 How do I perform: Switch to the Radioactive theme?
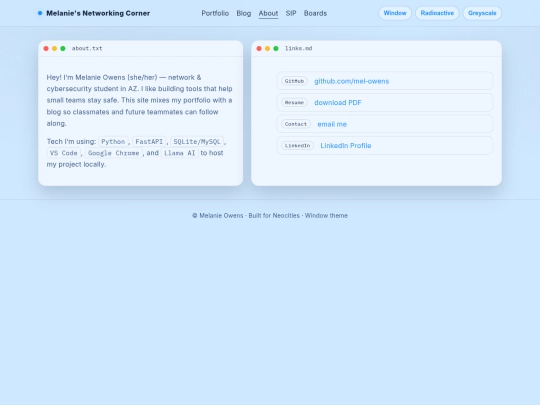437,13
